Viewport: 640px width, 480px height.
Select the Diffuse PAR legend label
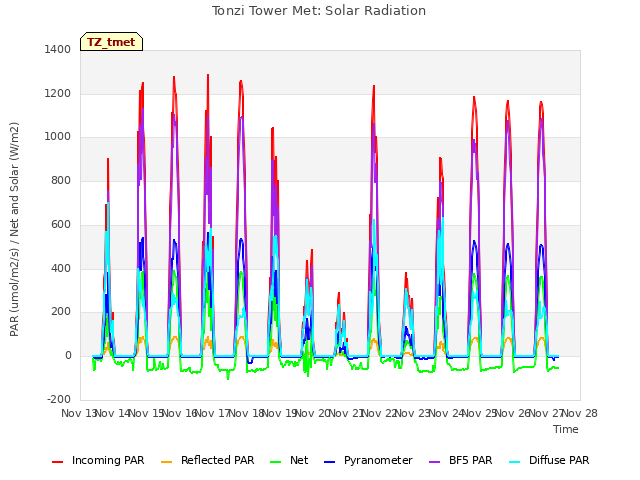[559, 460]
